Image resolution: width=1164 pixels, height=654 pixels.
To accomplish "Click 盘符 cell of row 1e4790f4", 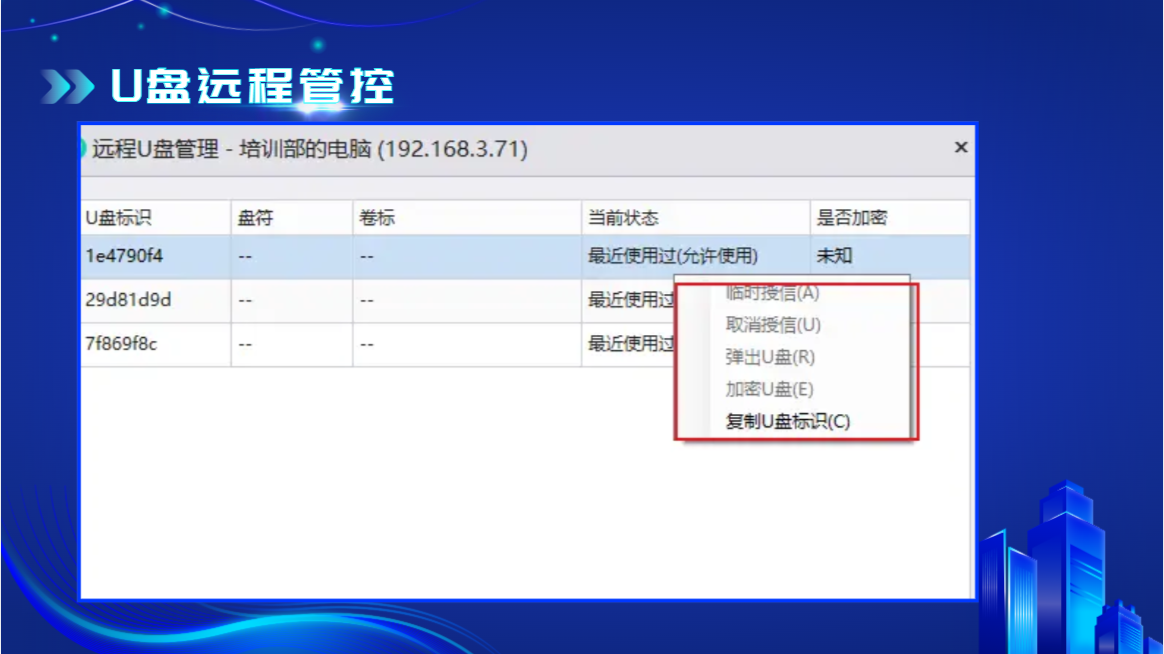I will coord(292,257).
